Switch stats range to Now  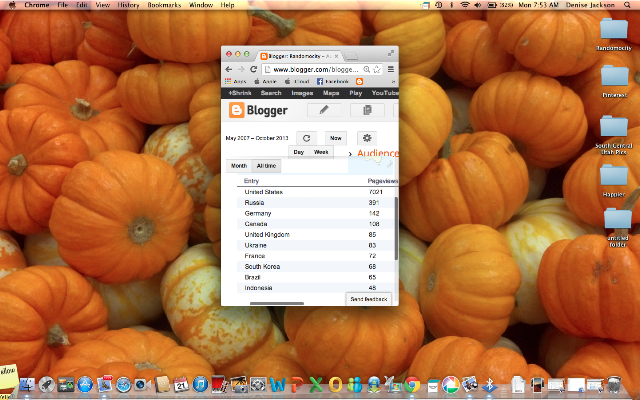click(x=336, y=138)
